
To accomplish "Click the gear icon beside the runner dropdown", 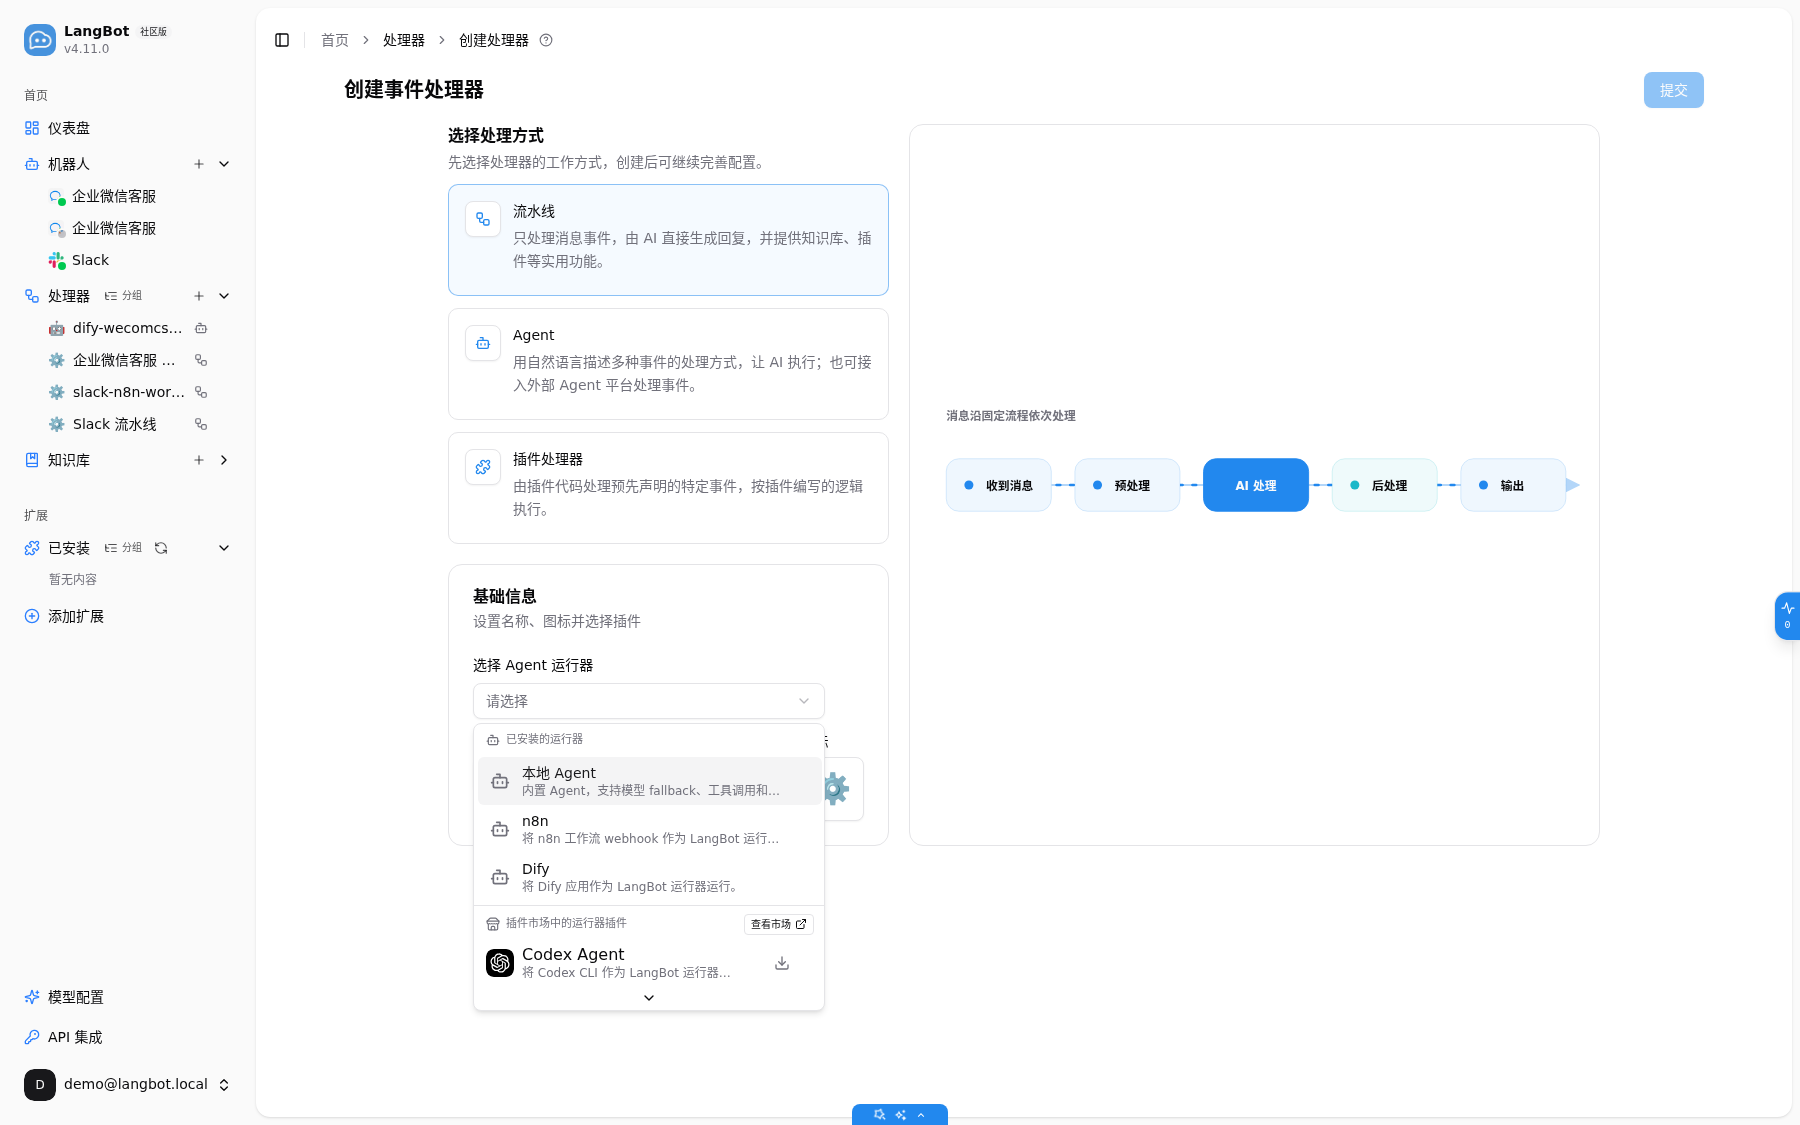I will pos(837,789).
